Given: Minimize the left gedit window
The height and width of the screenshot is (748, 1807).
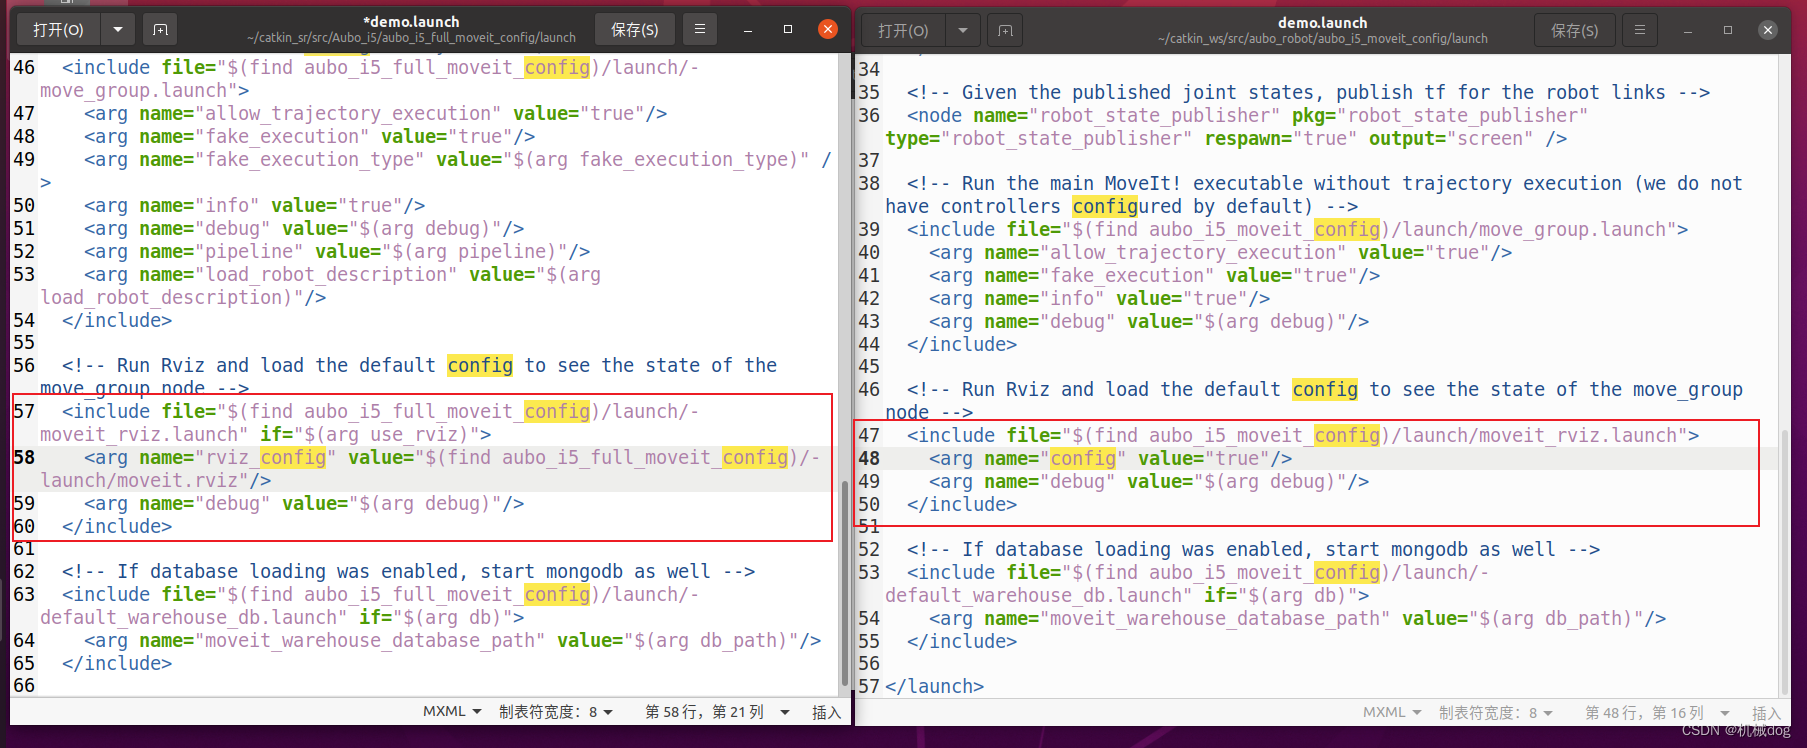Looking at the screenshot, I should (x=748, y=30).
